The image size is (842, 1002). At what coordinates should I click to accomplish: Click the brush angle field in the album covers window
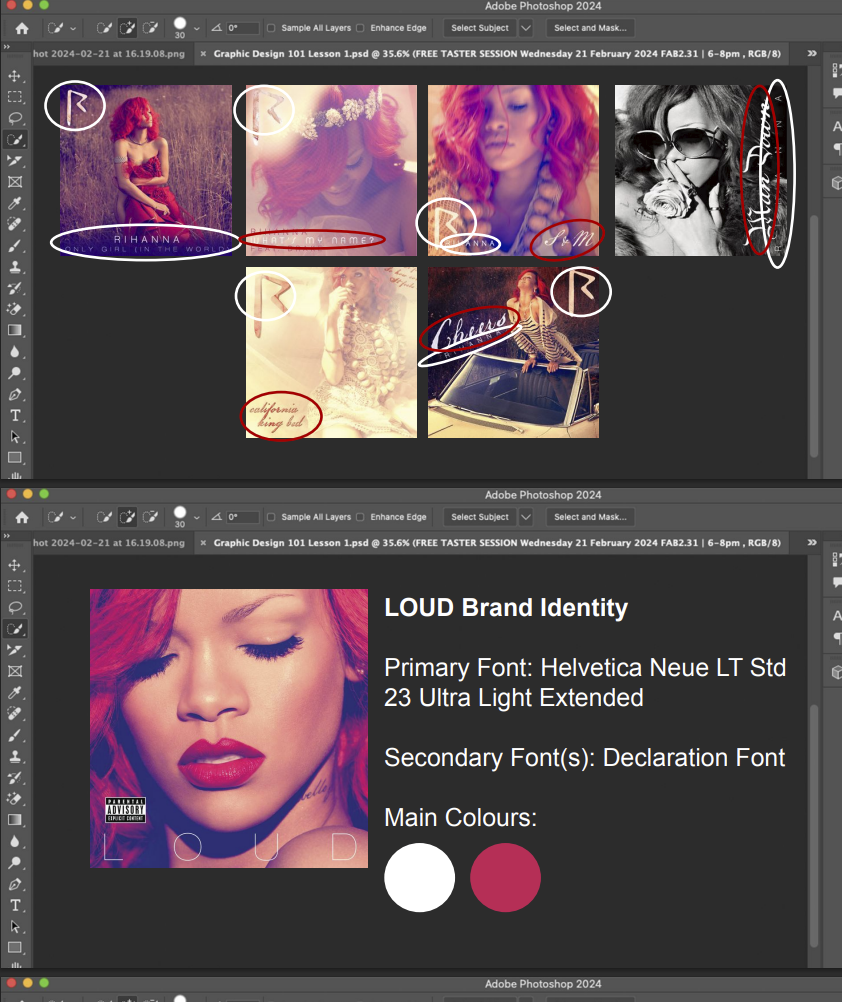pyautogui.click(x=243, y=28)
